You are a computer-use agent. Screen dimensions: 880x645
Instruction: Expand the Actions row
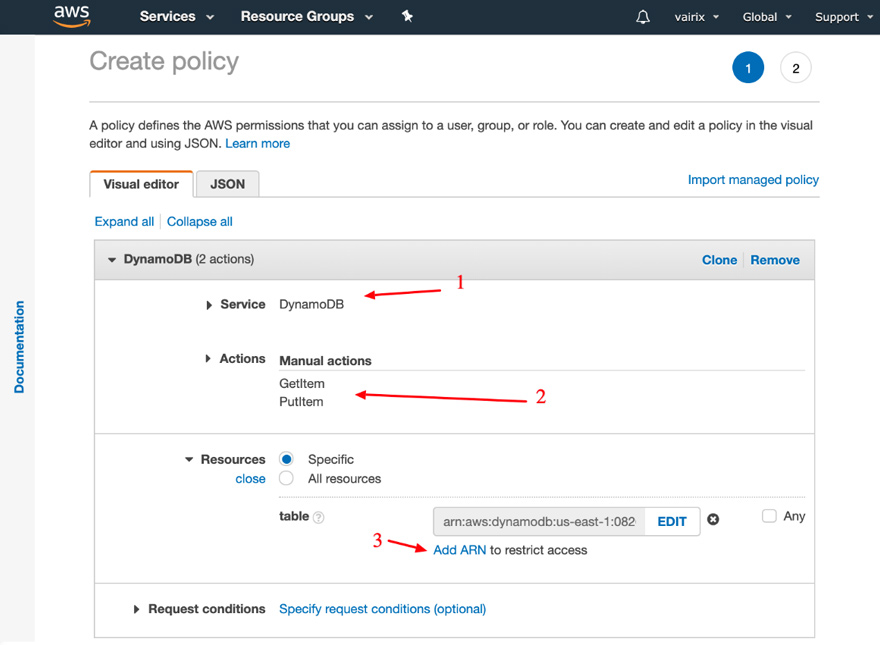pos(208,358)
